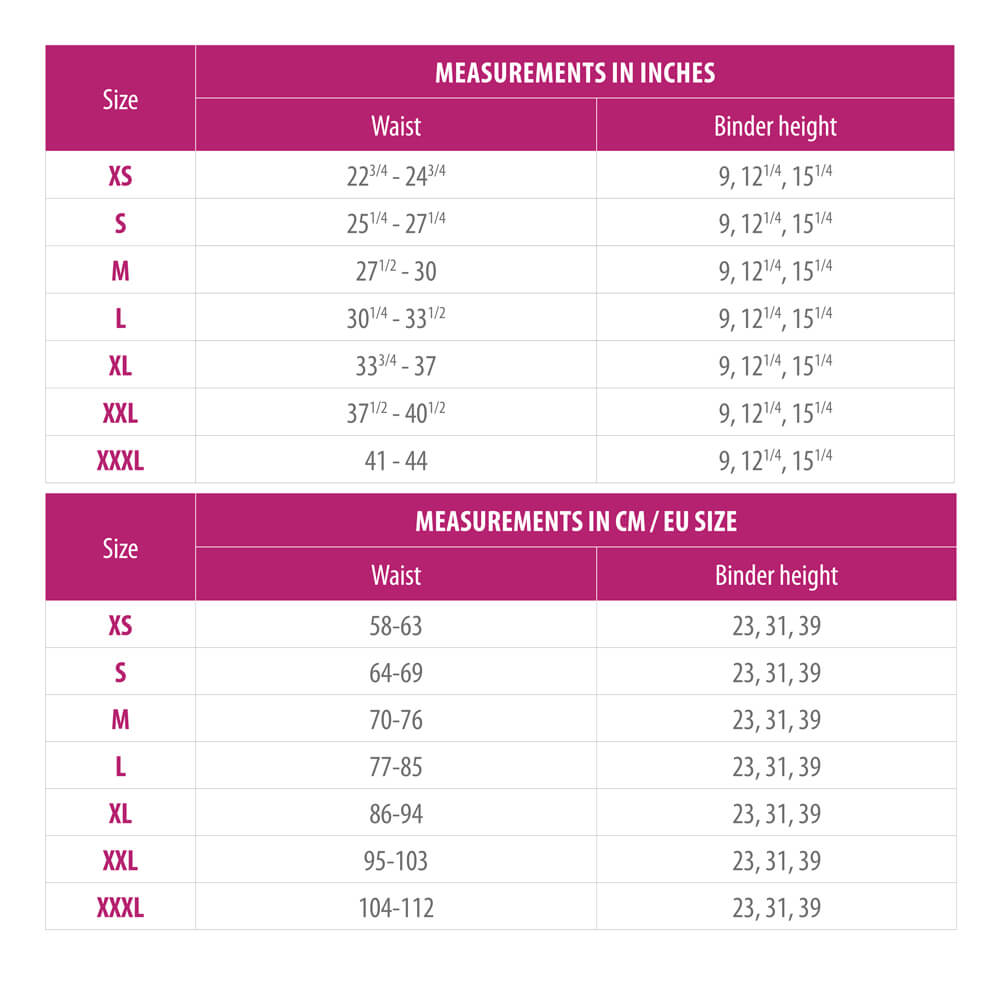Select the waist range "70-76"

pos(396,720)
